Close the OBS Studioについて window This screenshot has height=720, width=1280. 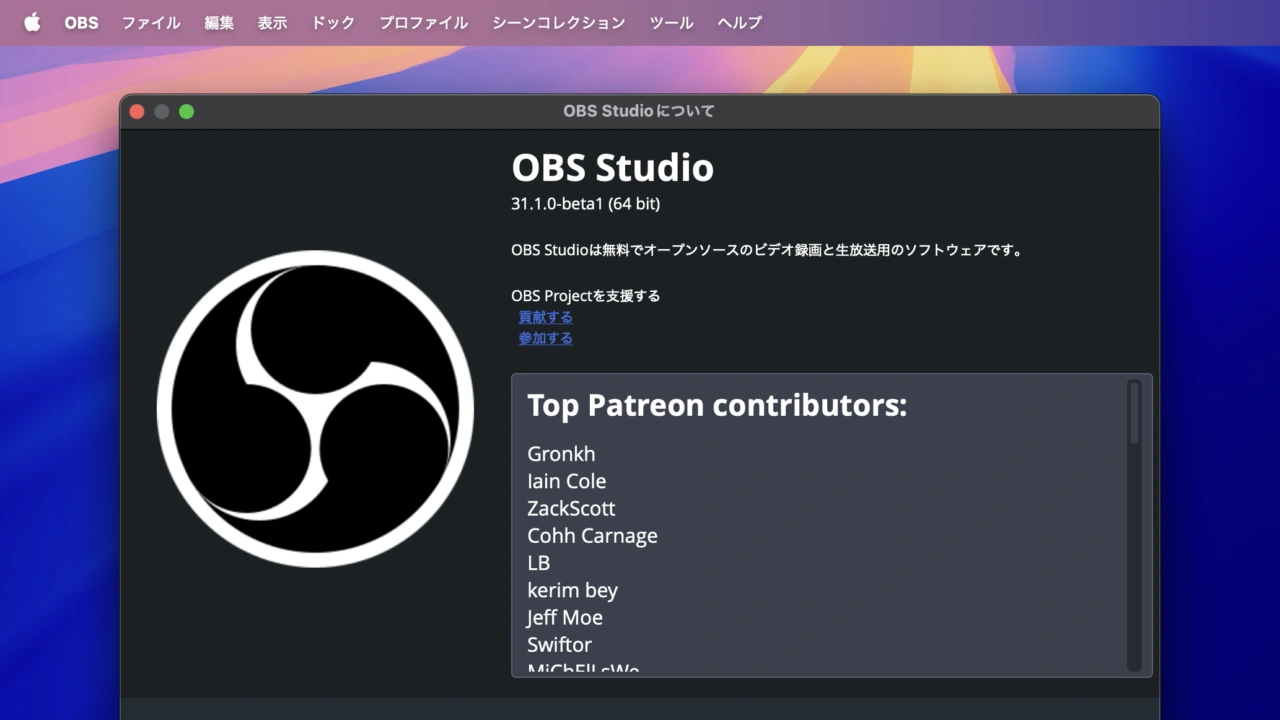(137, 111)
